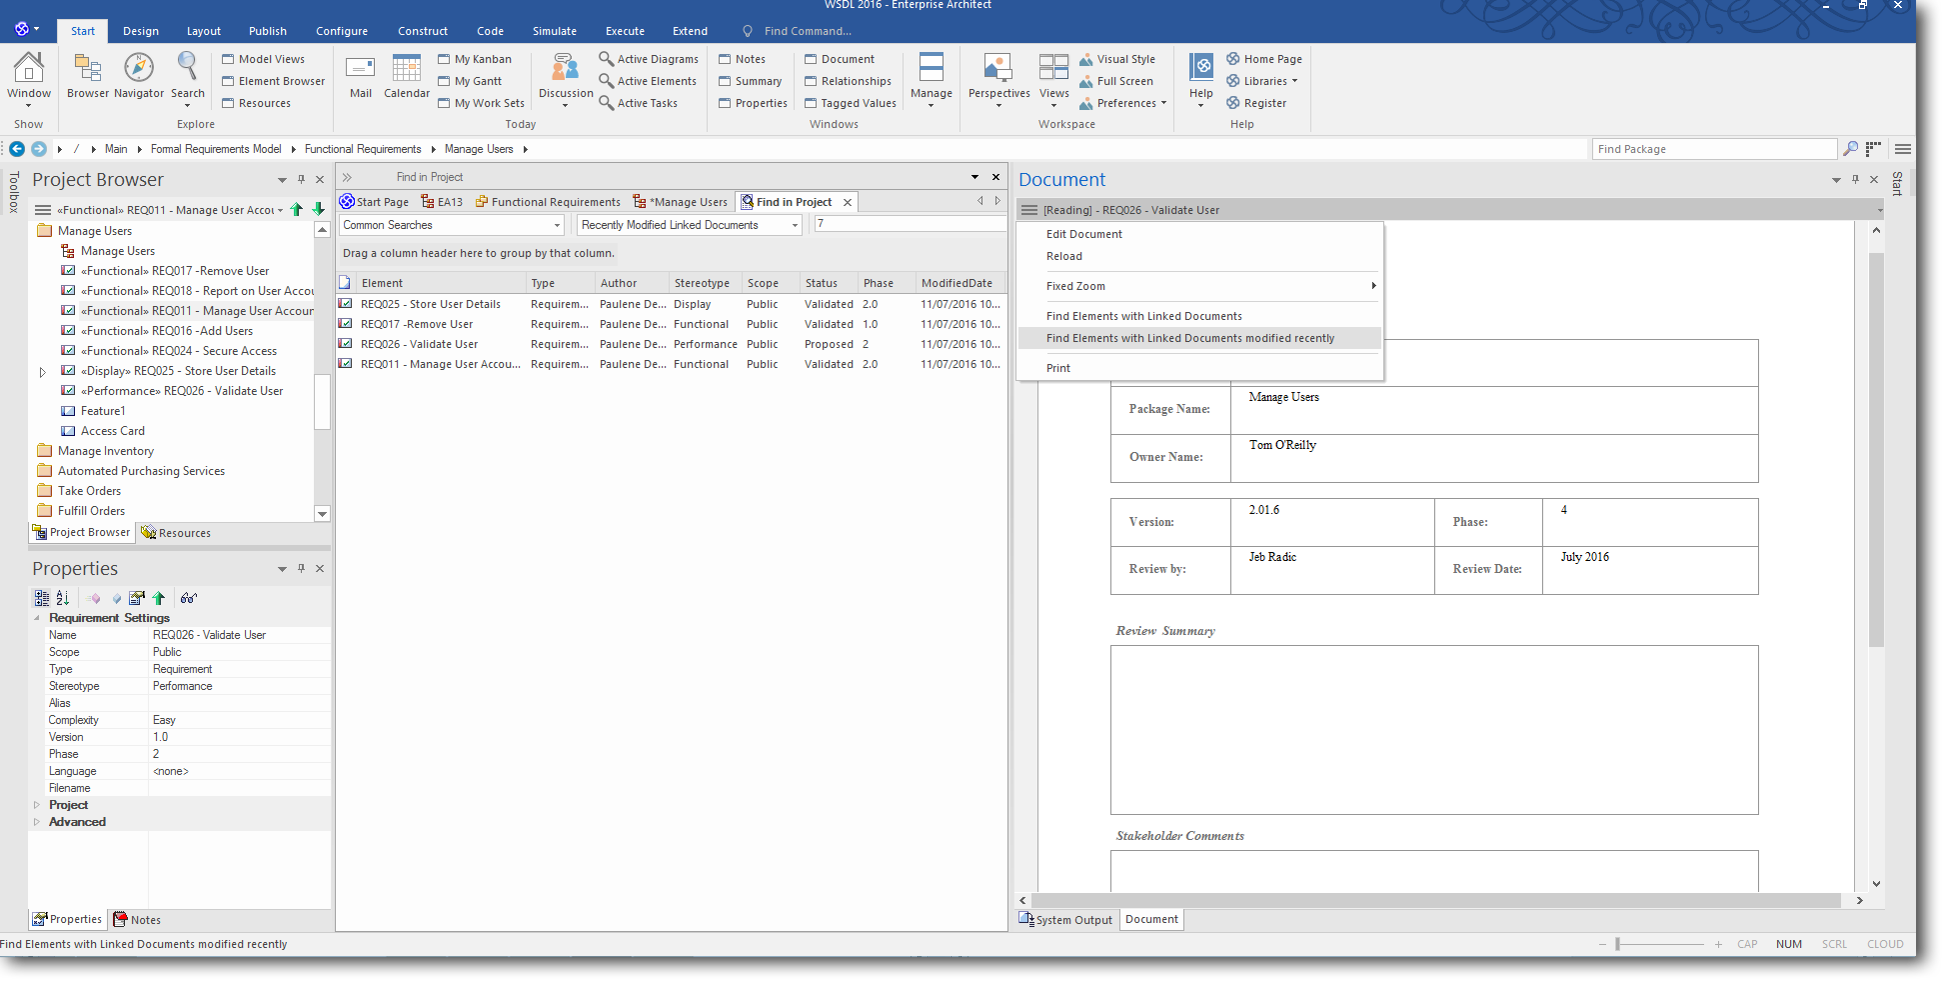The height and width of the screenshot is (983, 1946).
Task: Click the Browser icon in Explore group
Action: pyautogui.click(x=88, y=68)
